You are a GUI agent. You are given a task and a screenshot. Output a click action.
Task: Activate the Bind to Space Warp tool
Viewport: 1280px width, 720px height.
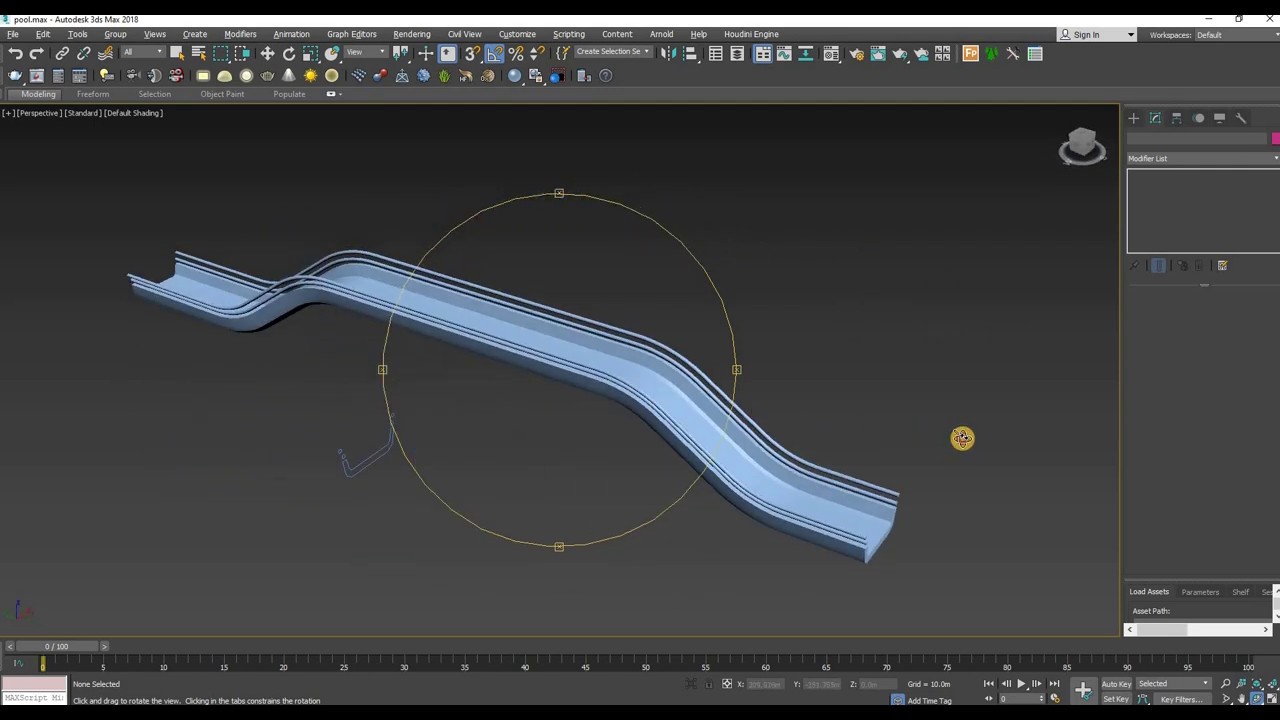(106, 54)
